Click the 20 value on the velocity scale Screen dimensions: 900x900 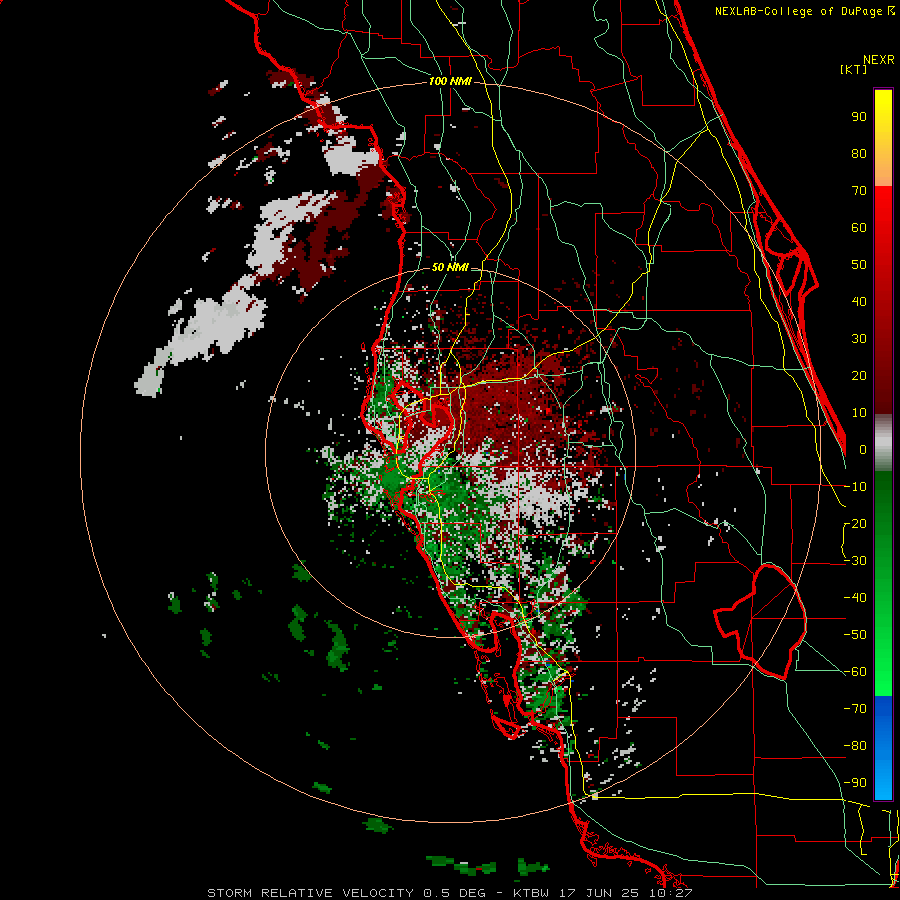point(859,376)
